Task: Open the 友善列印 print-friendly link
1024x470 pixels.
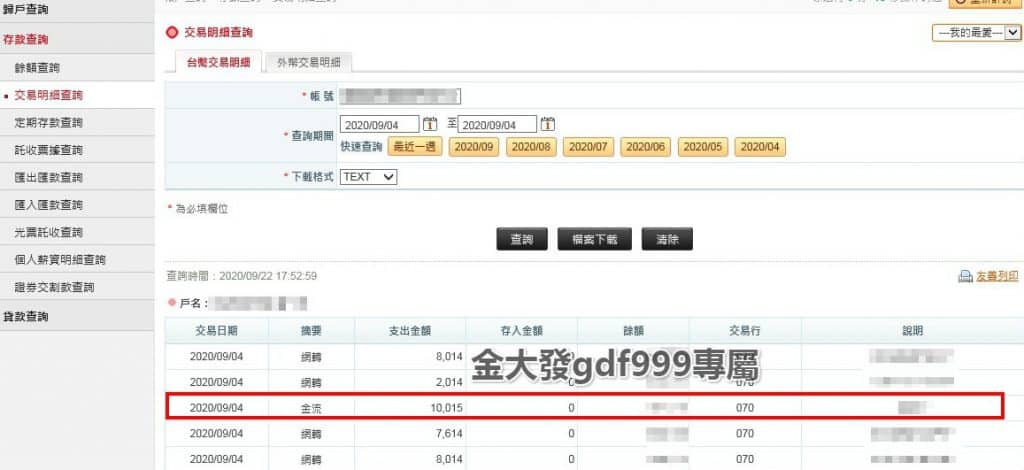Action: pyautogui.click(x=998, y=277)
